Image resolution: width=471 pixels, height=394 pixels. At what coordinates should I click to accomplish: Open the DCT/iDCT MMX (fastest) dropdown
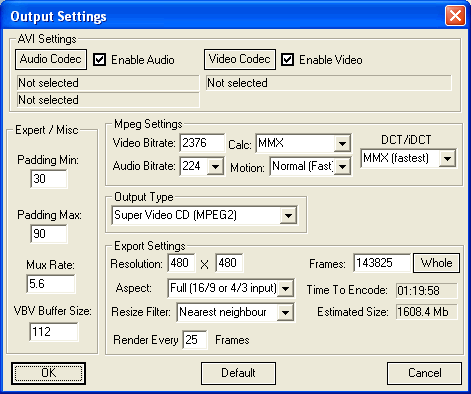coord(447,158)
